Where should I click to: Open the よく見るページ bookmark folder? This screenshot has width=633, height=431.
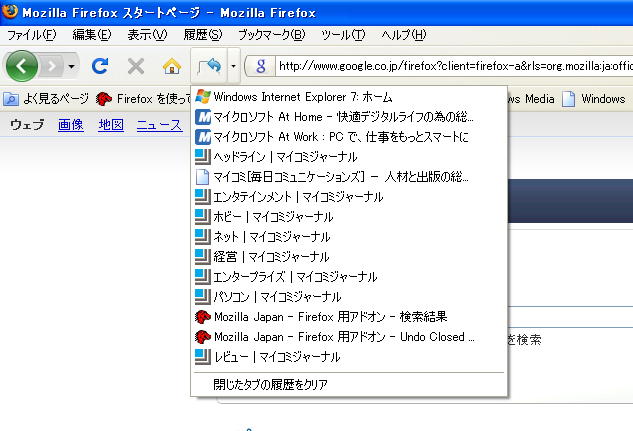click(x=46, y=98)
